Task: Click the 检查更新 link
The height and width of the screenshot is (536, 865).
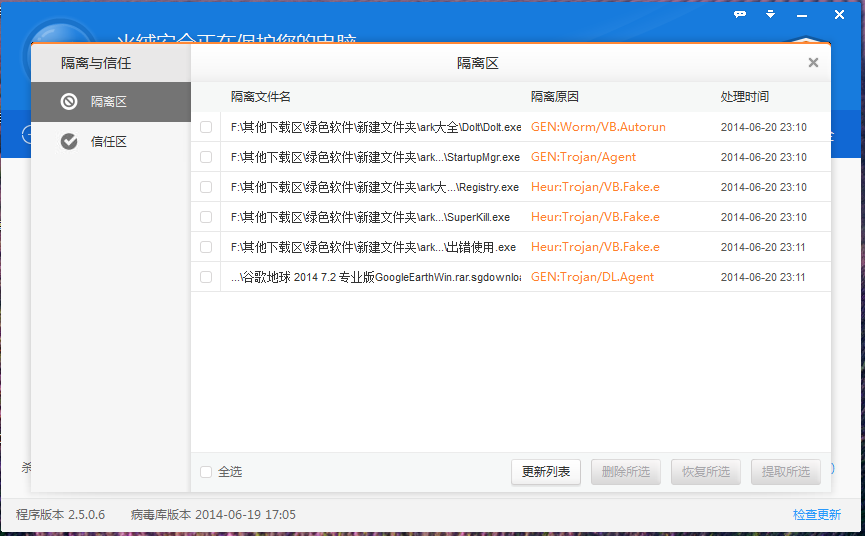Action: click(816, 514)
